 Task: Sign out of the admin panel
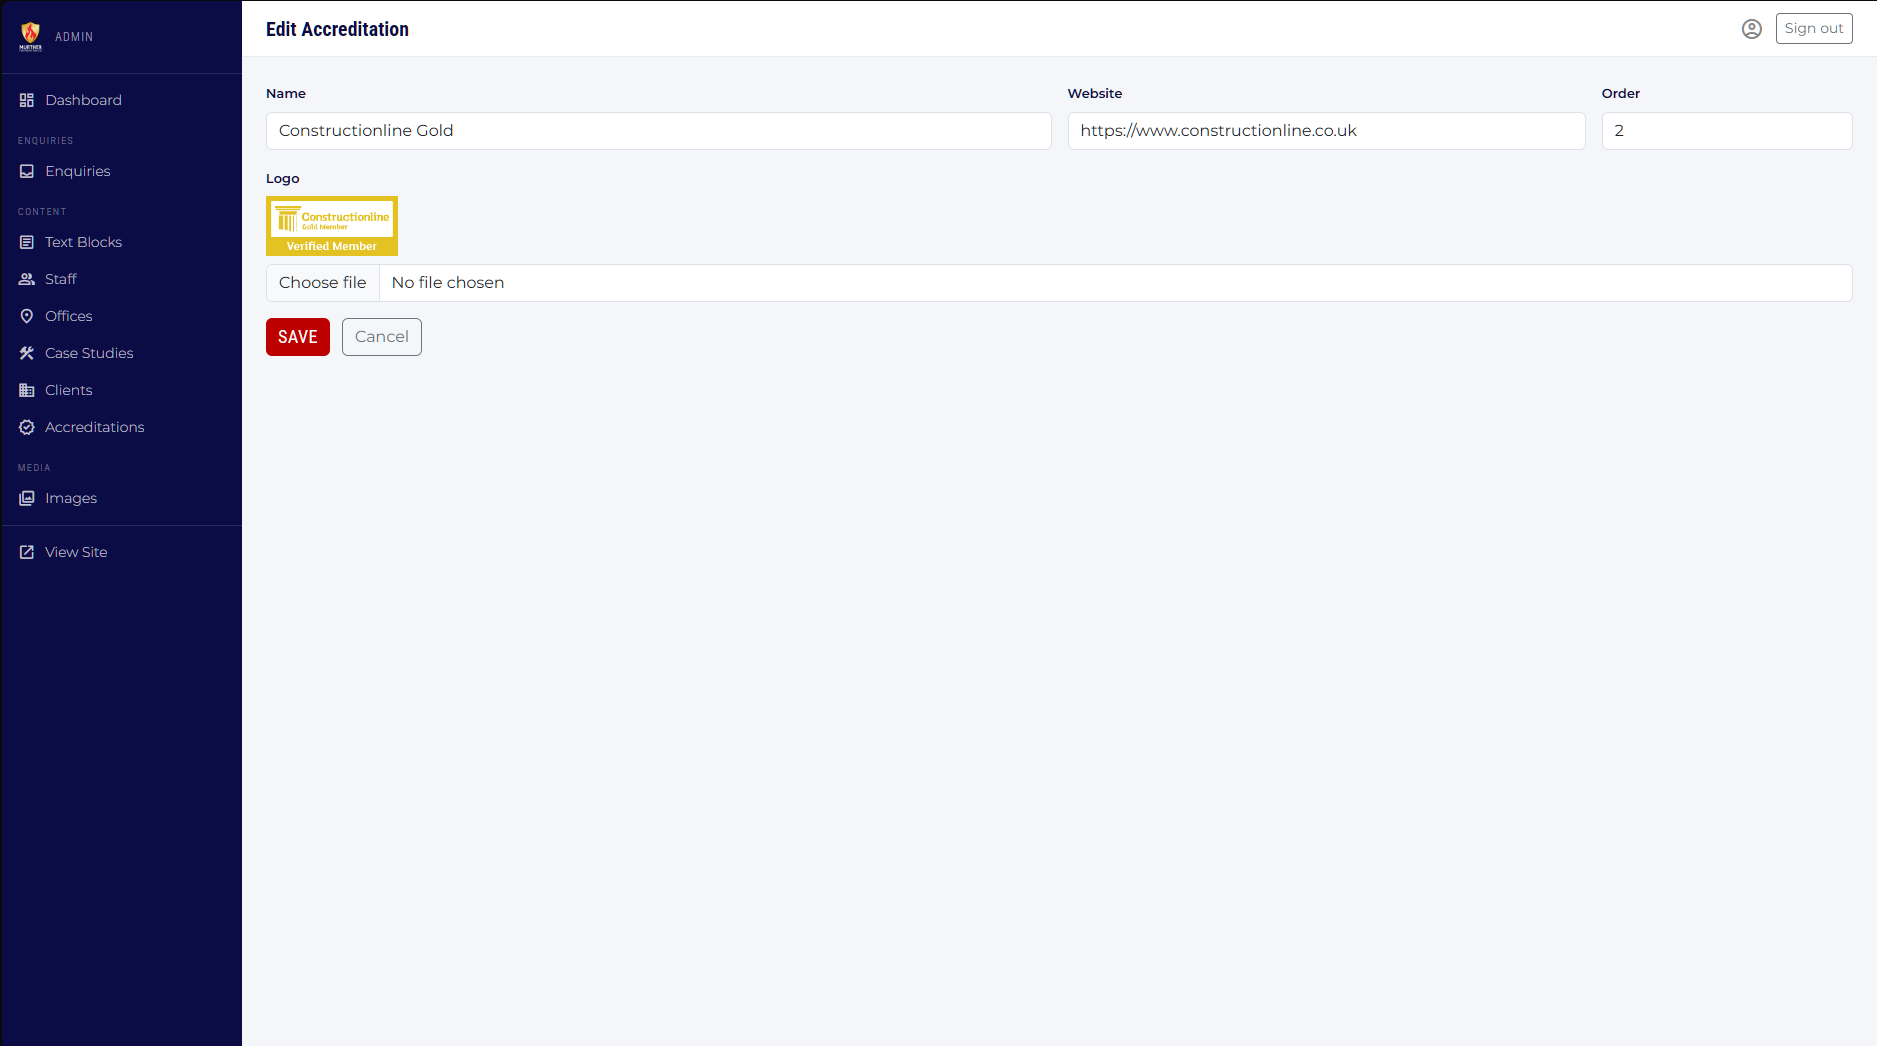[x=1813, y=29]
